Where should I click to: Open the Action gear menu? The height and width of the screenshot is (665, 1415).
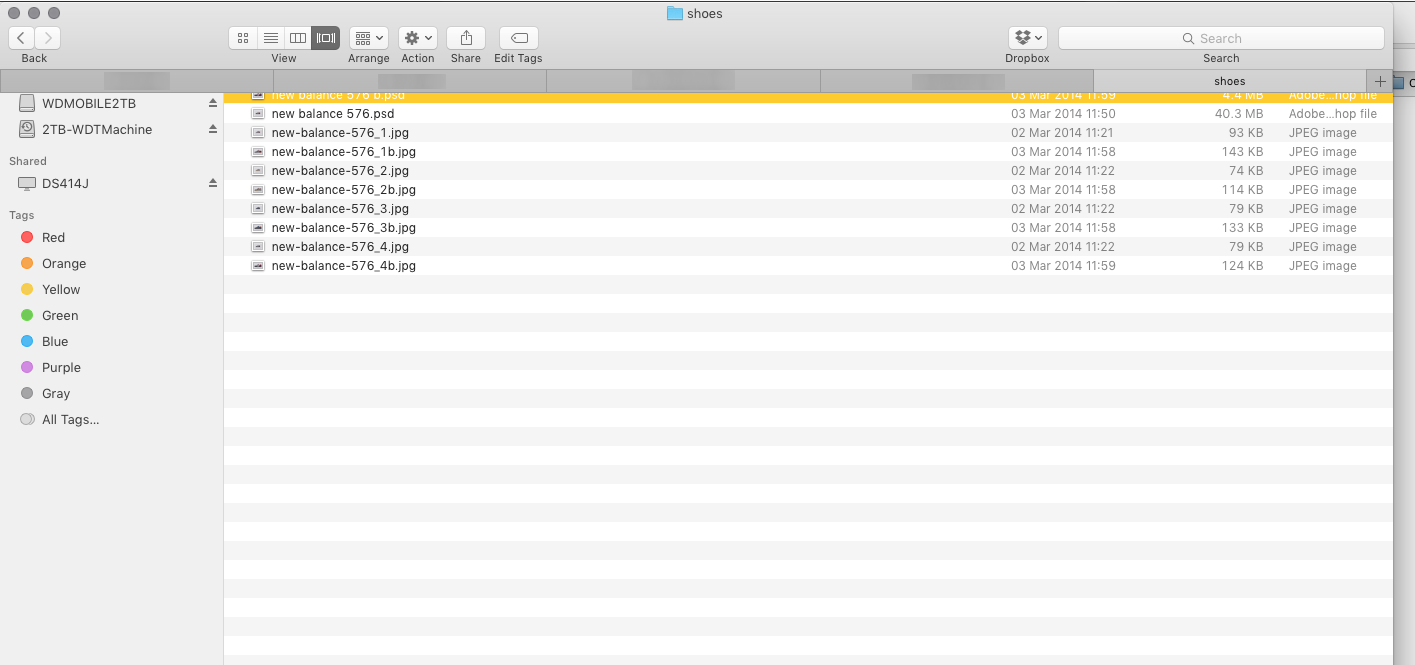pos(418,38)
